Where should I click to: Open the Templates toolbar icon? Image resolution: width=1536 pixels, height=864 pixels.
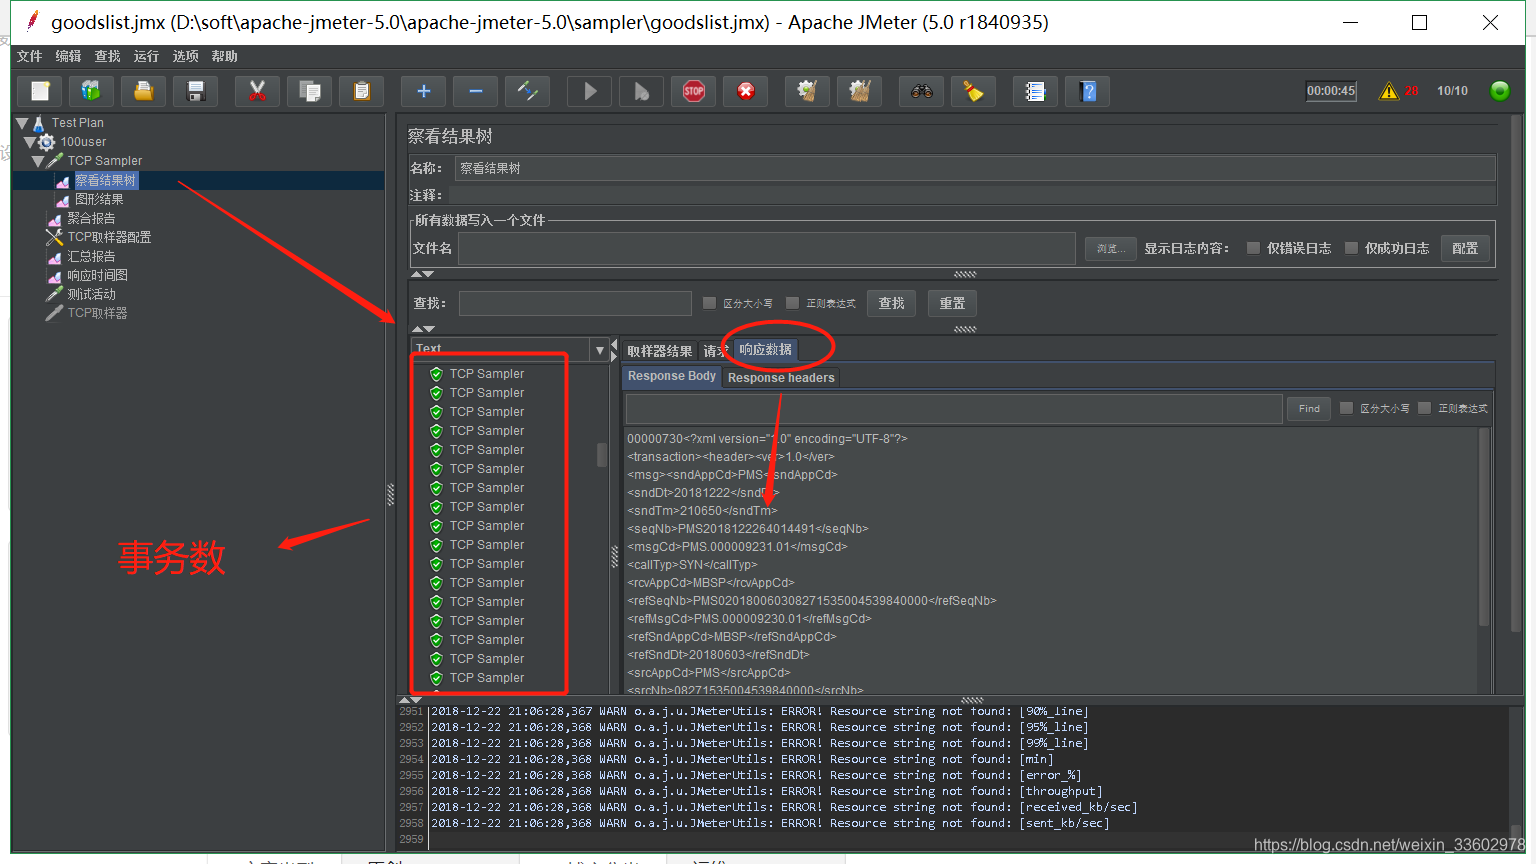tap(91, 91)
